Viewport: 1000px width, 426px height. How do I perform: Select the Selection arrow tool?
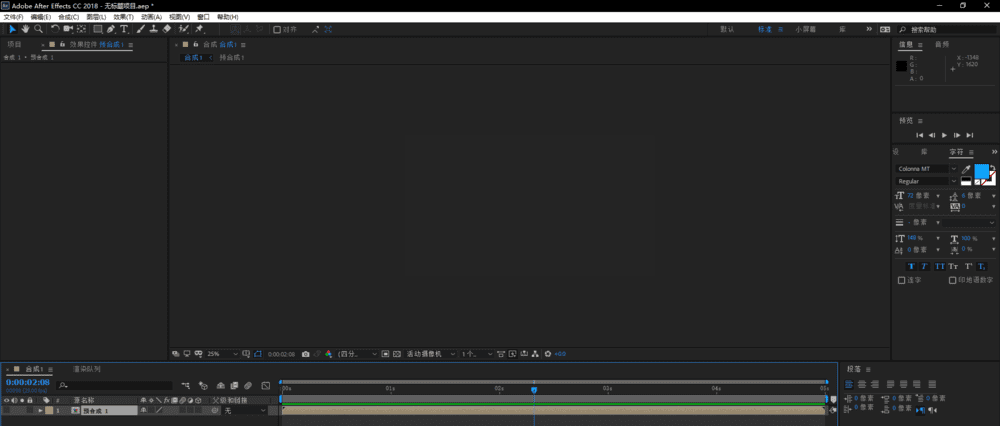pyautogui.click(x=12, y=29)
